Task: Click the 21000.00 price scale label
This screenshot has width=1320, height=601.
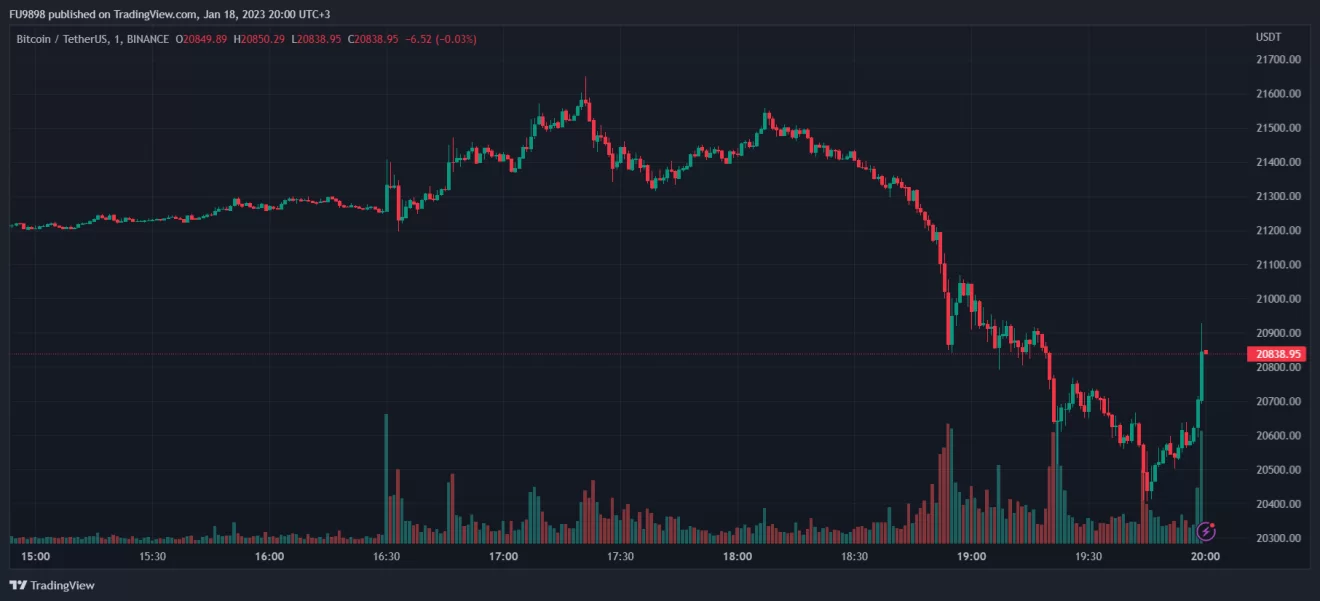Action: 1279,299
